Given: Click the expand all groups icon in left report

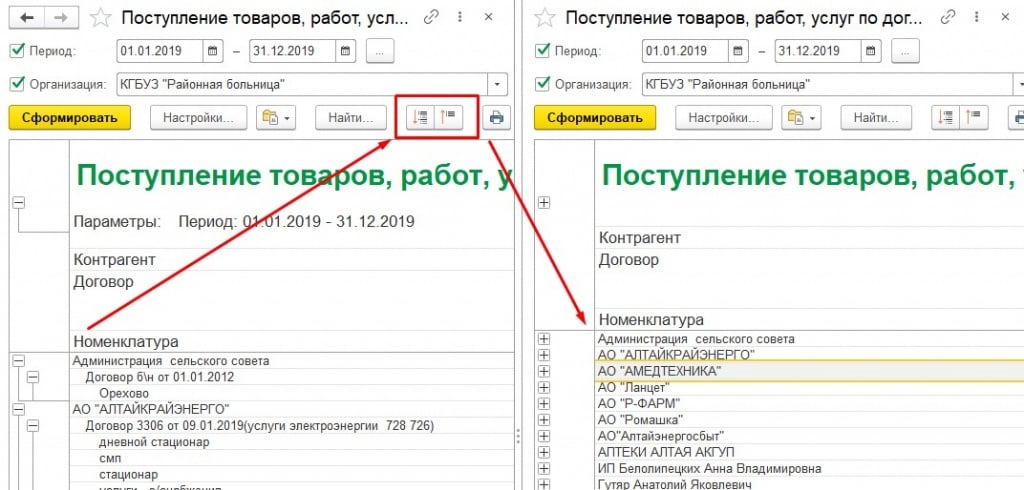Looking at the screenshot, I should tap(421, 117).
